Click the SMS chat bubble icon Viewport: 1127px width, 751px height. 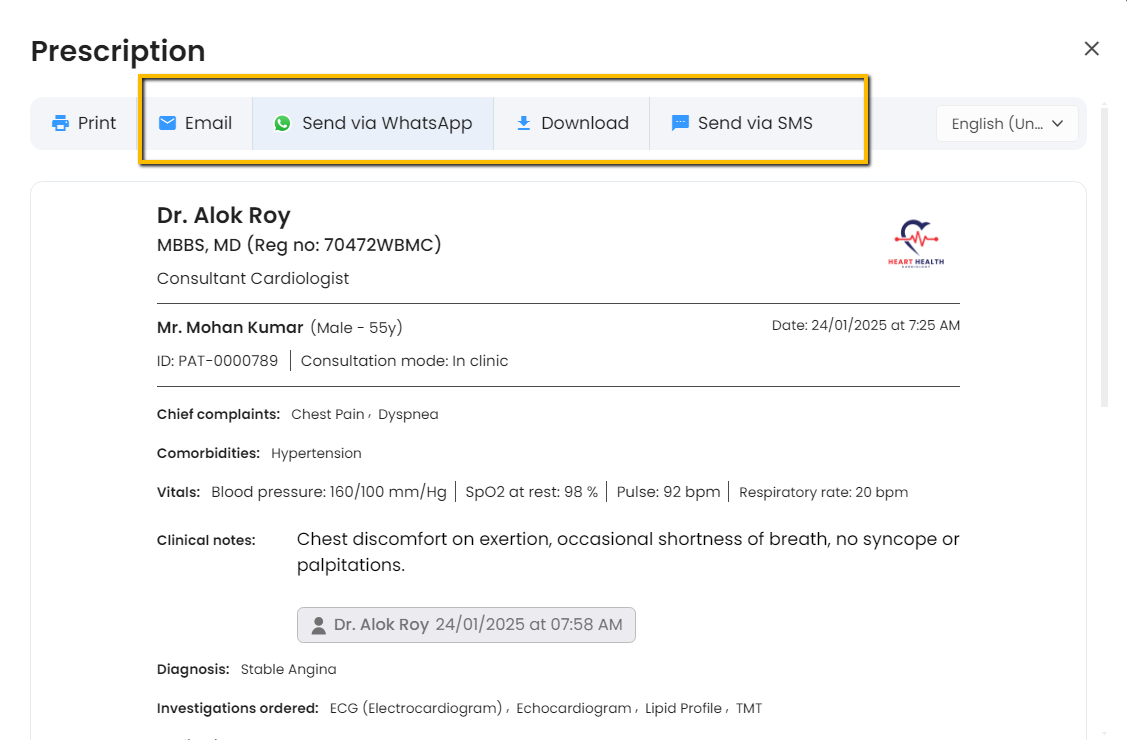[680, 123]
